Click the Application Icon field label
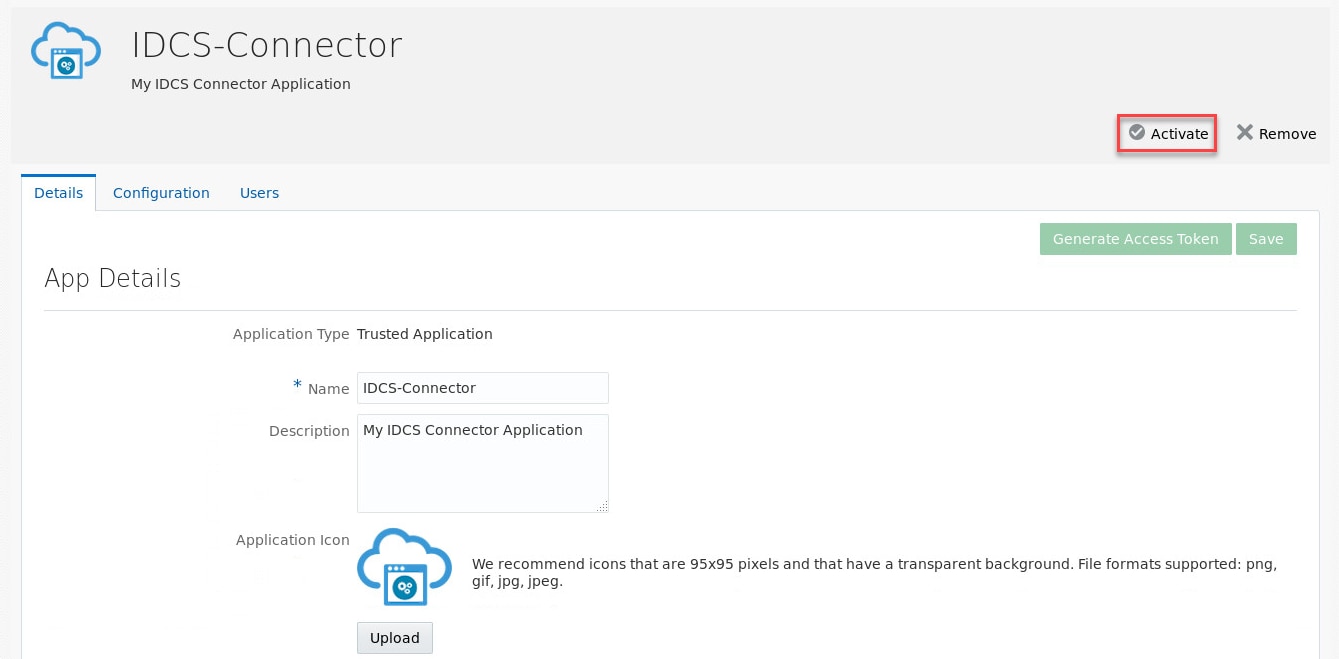The image size is (1339, 659). pyautogui.click(x=292, y=540)
